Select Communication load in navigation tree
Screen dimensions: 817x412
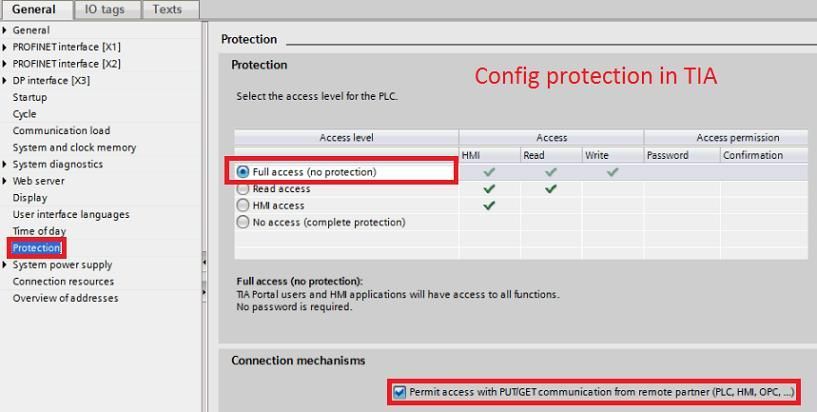point(61,131)
